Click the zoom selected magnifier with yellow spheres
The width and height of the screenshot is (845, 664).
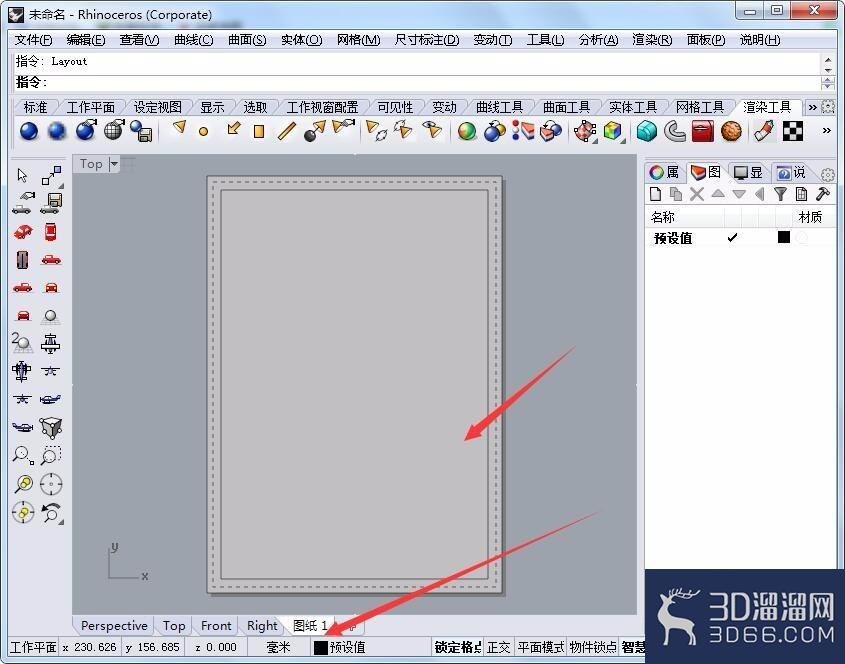[23, 484]
